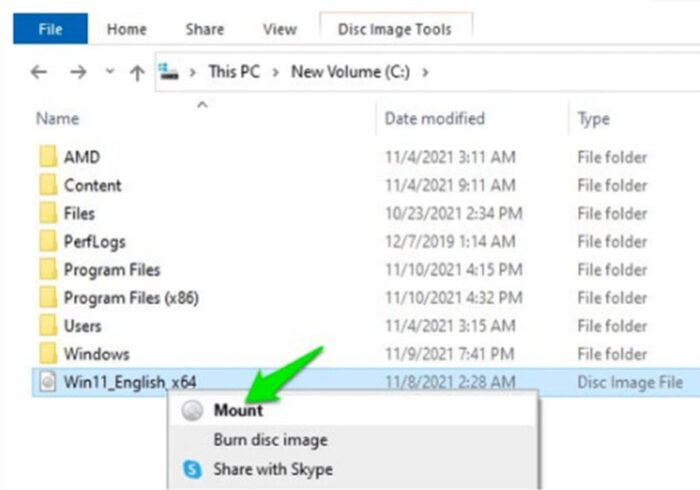Select the Windows folder icon
This screenshot has height=490, width=700.
(48, 353)
